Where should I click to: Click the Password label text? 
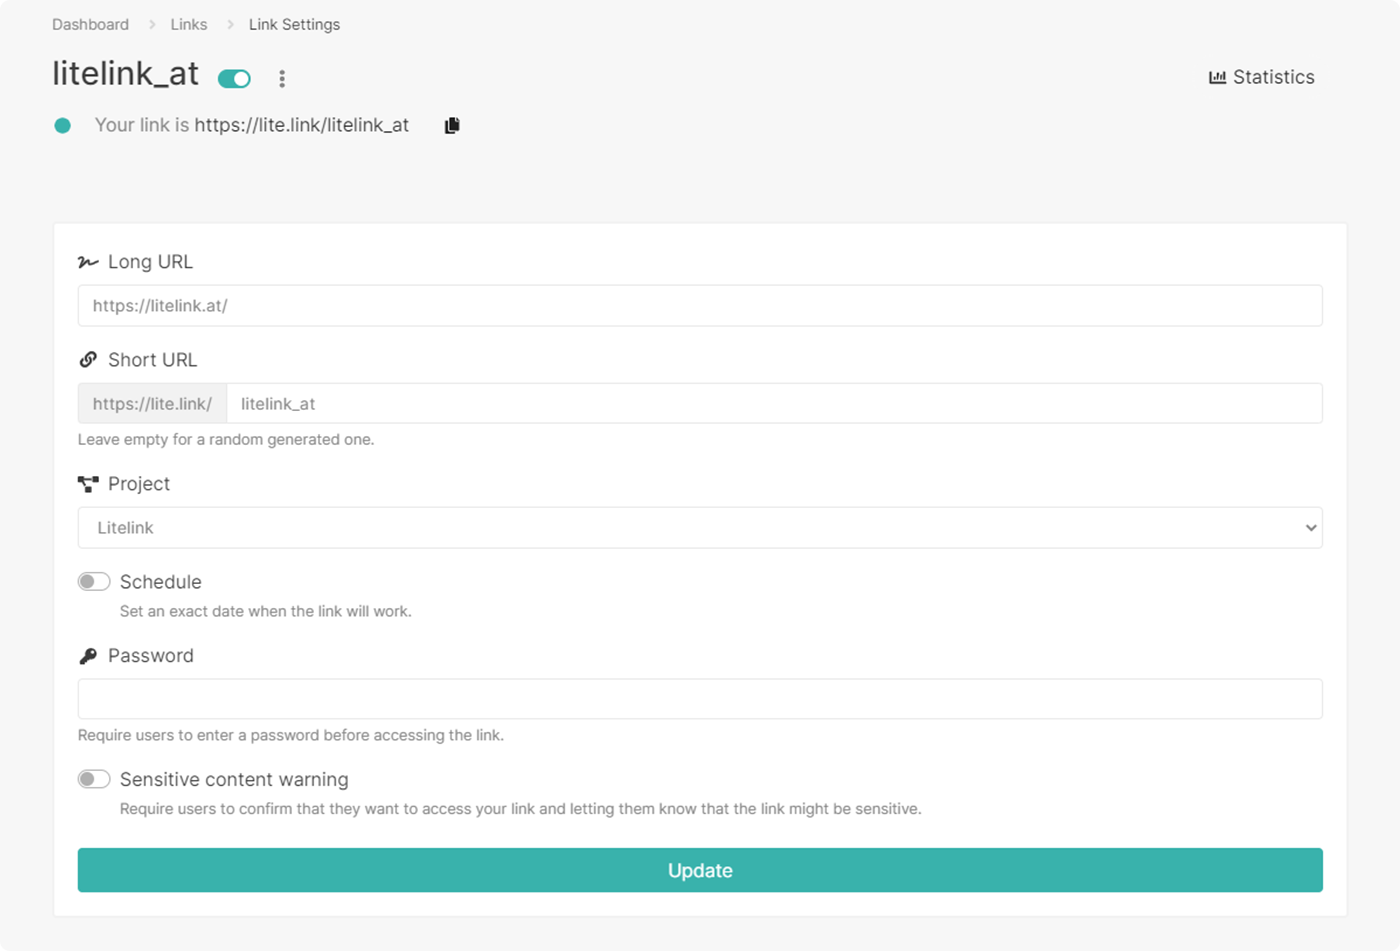point(151,656)
